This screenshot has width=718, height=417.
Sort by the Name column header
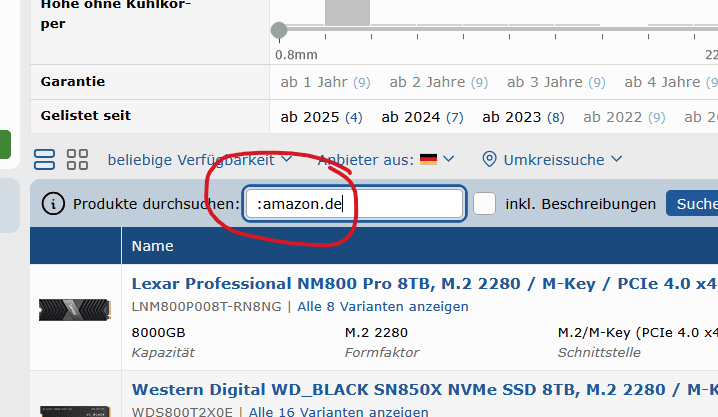pos(152,246)
